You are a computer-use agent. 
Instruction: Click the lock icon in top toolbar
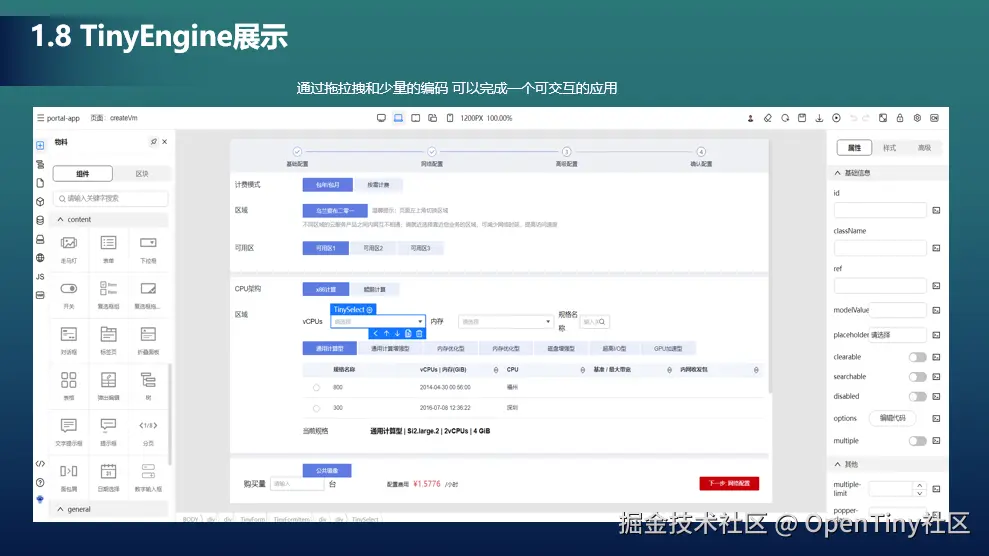(900, 118)
